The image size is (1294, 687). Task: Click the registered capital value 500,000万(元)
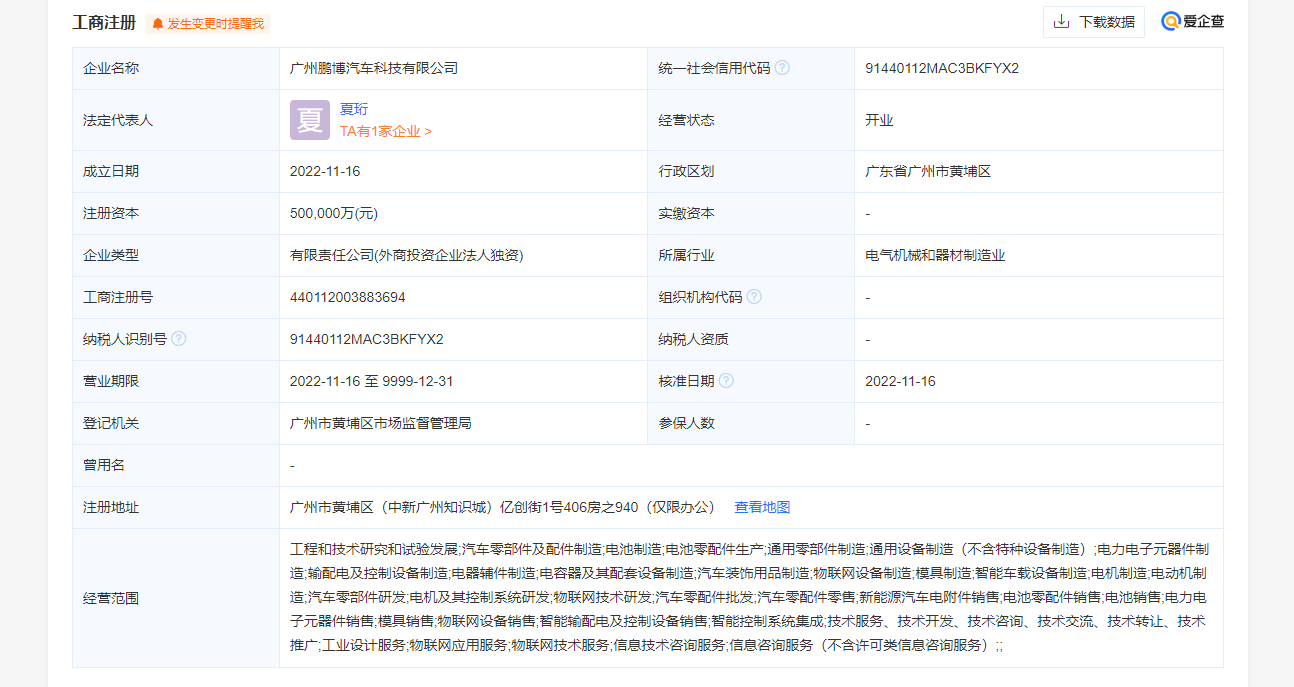point(333,213)
